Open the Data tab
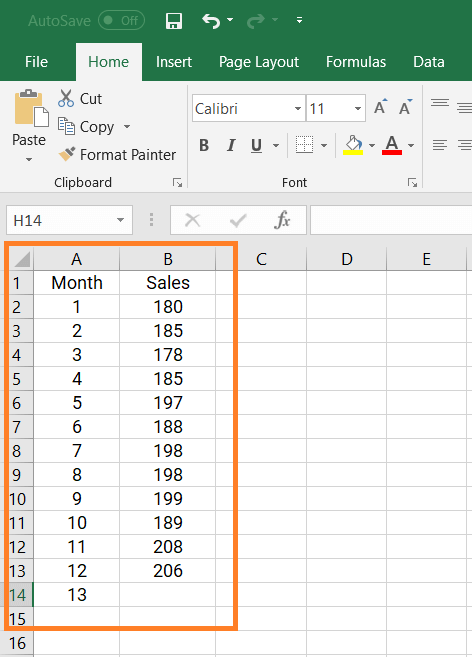 coord(428,62)
